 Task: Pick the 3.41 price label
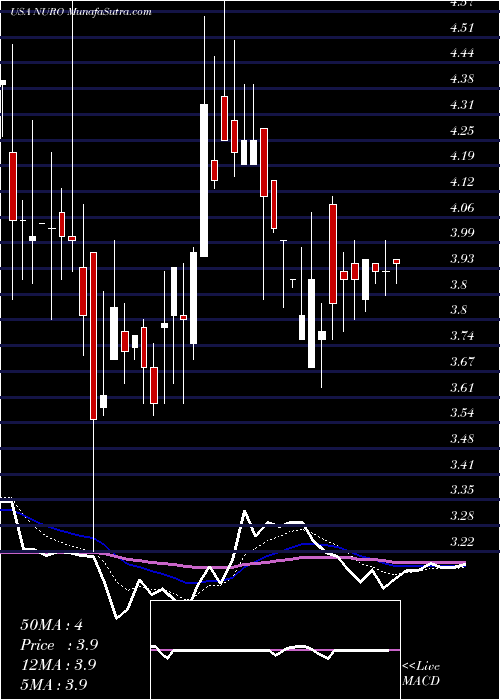coord(461,464)
